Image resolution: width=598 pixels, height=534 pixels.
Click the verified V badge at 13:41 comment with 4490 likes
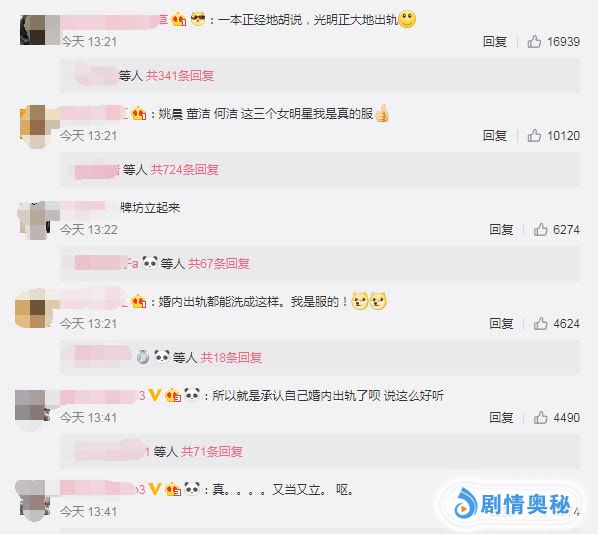(x=154, y=395)
